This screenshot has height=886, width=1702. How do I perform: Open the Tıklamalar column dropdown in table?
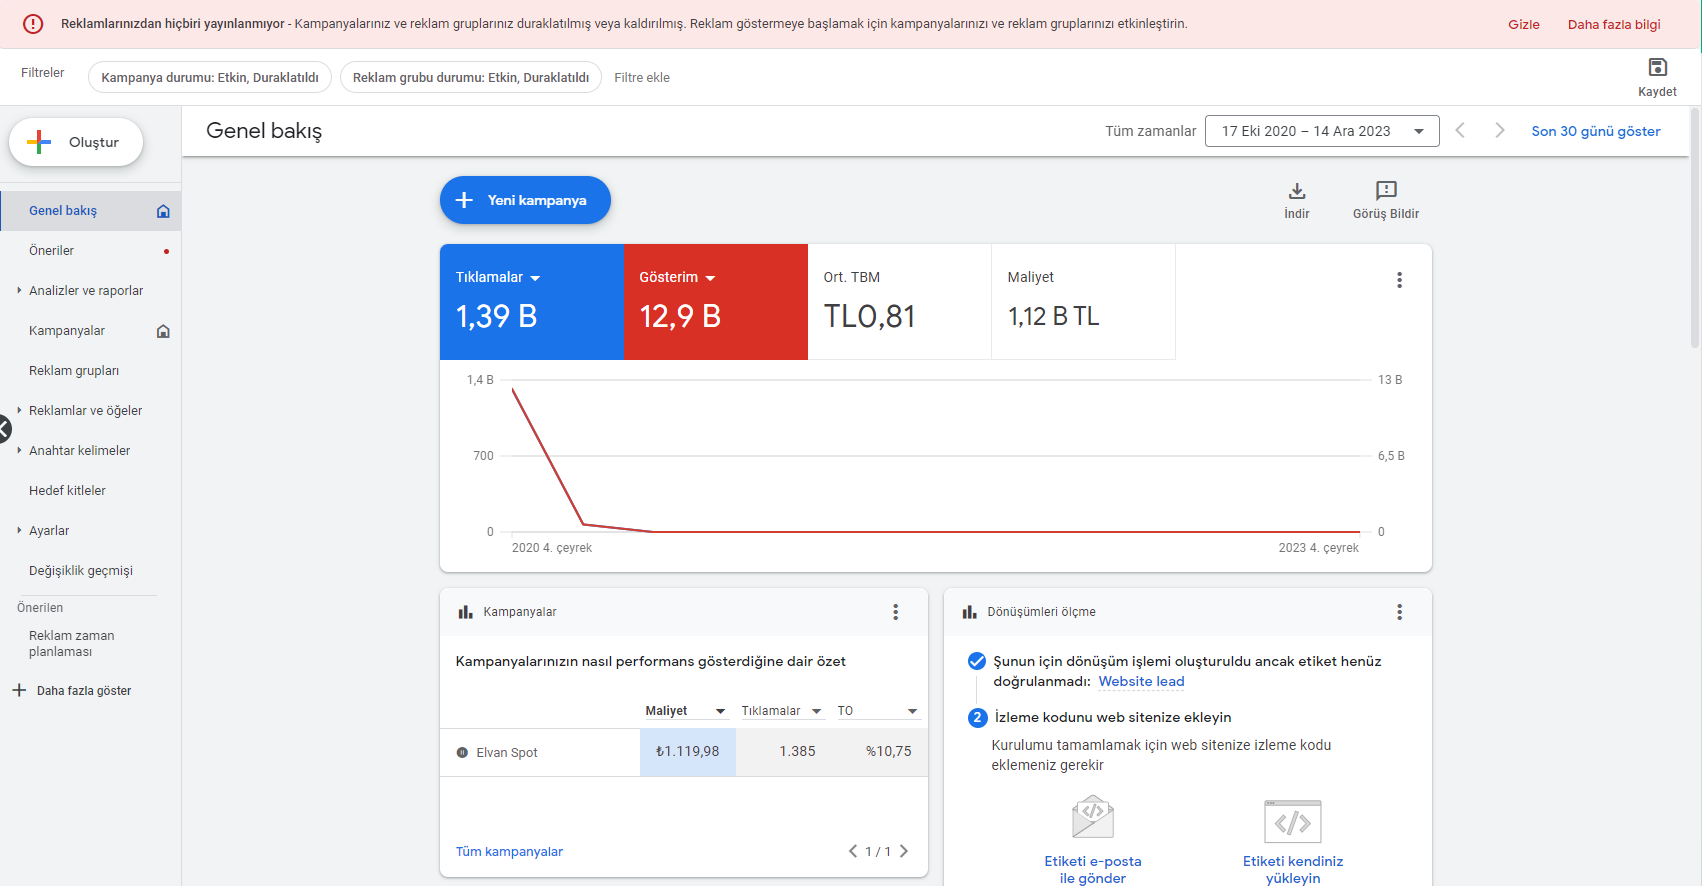[x=816, y=711]
